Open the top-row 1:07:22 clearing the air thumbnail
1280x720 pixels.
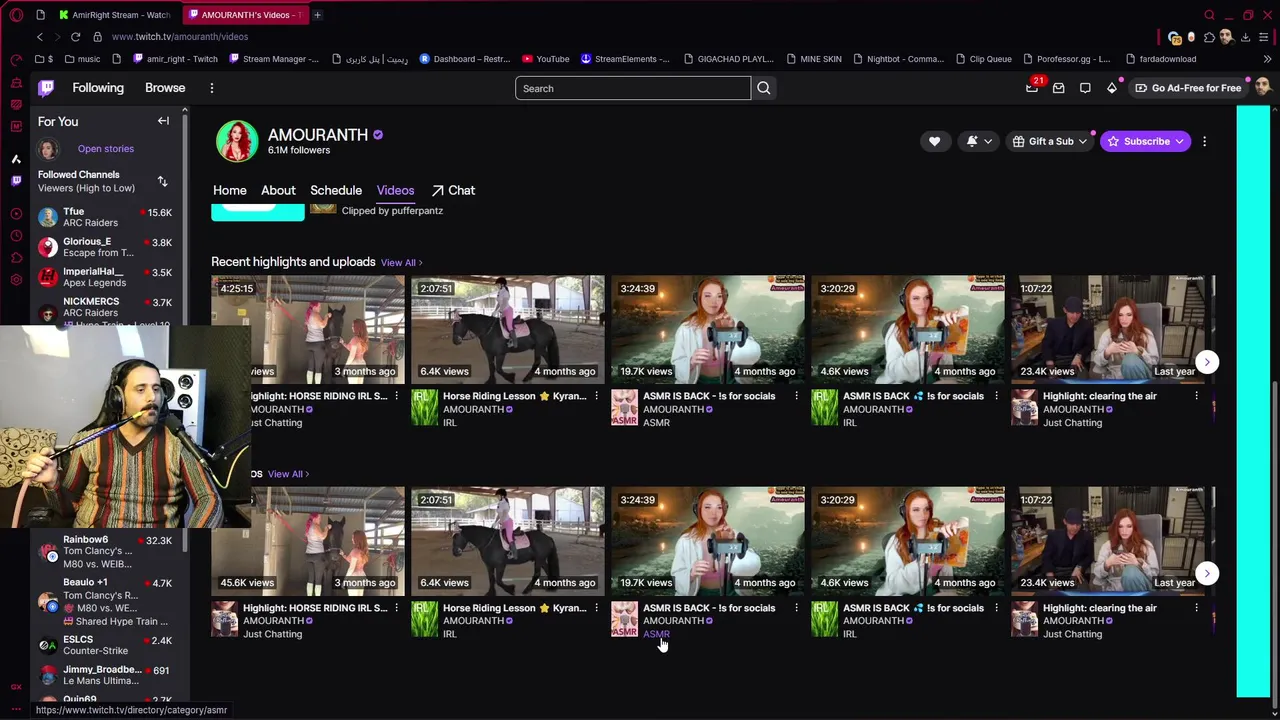[x=1108, y=329]
